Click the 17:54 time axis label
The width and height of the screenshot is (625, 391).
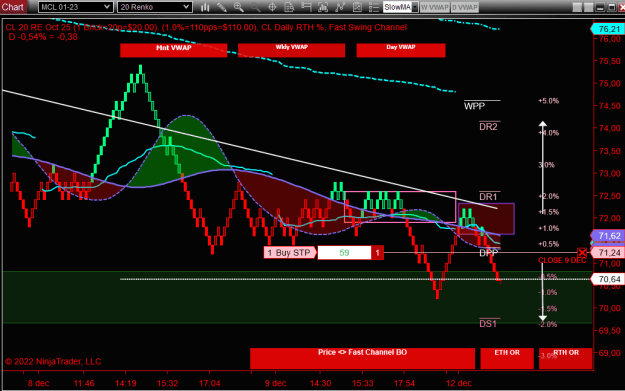click(404, 383)
